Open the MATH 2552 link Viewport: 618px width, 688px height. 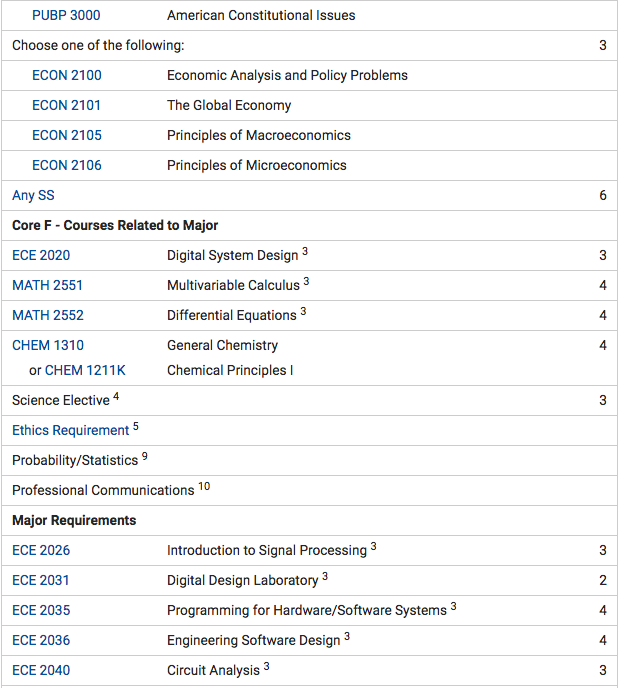coord(48,315)
